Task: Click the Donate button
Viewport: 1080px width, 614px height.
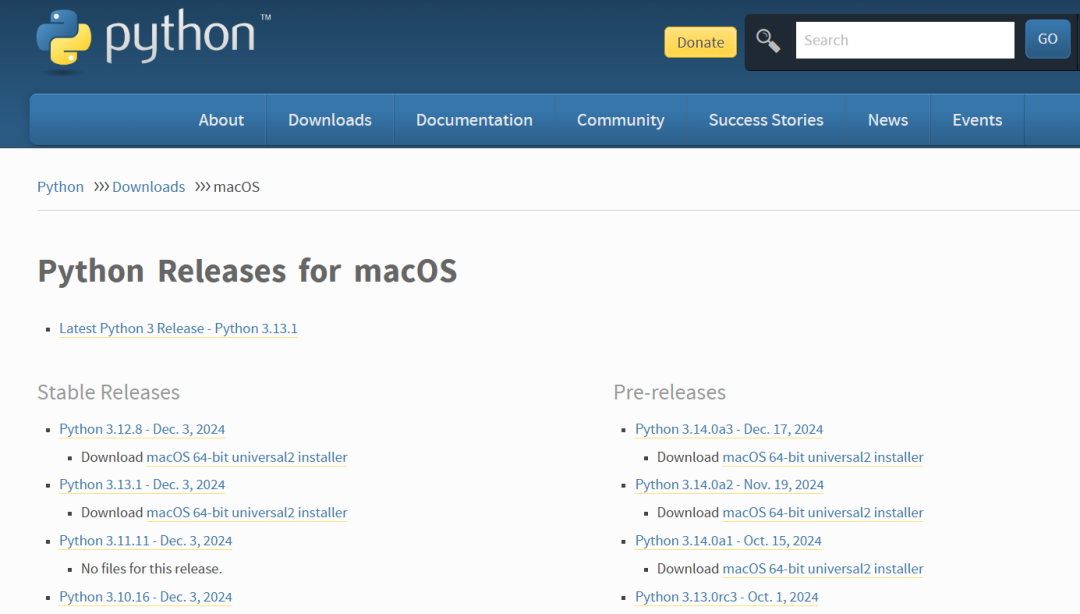Action: [700, 42]
